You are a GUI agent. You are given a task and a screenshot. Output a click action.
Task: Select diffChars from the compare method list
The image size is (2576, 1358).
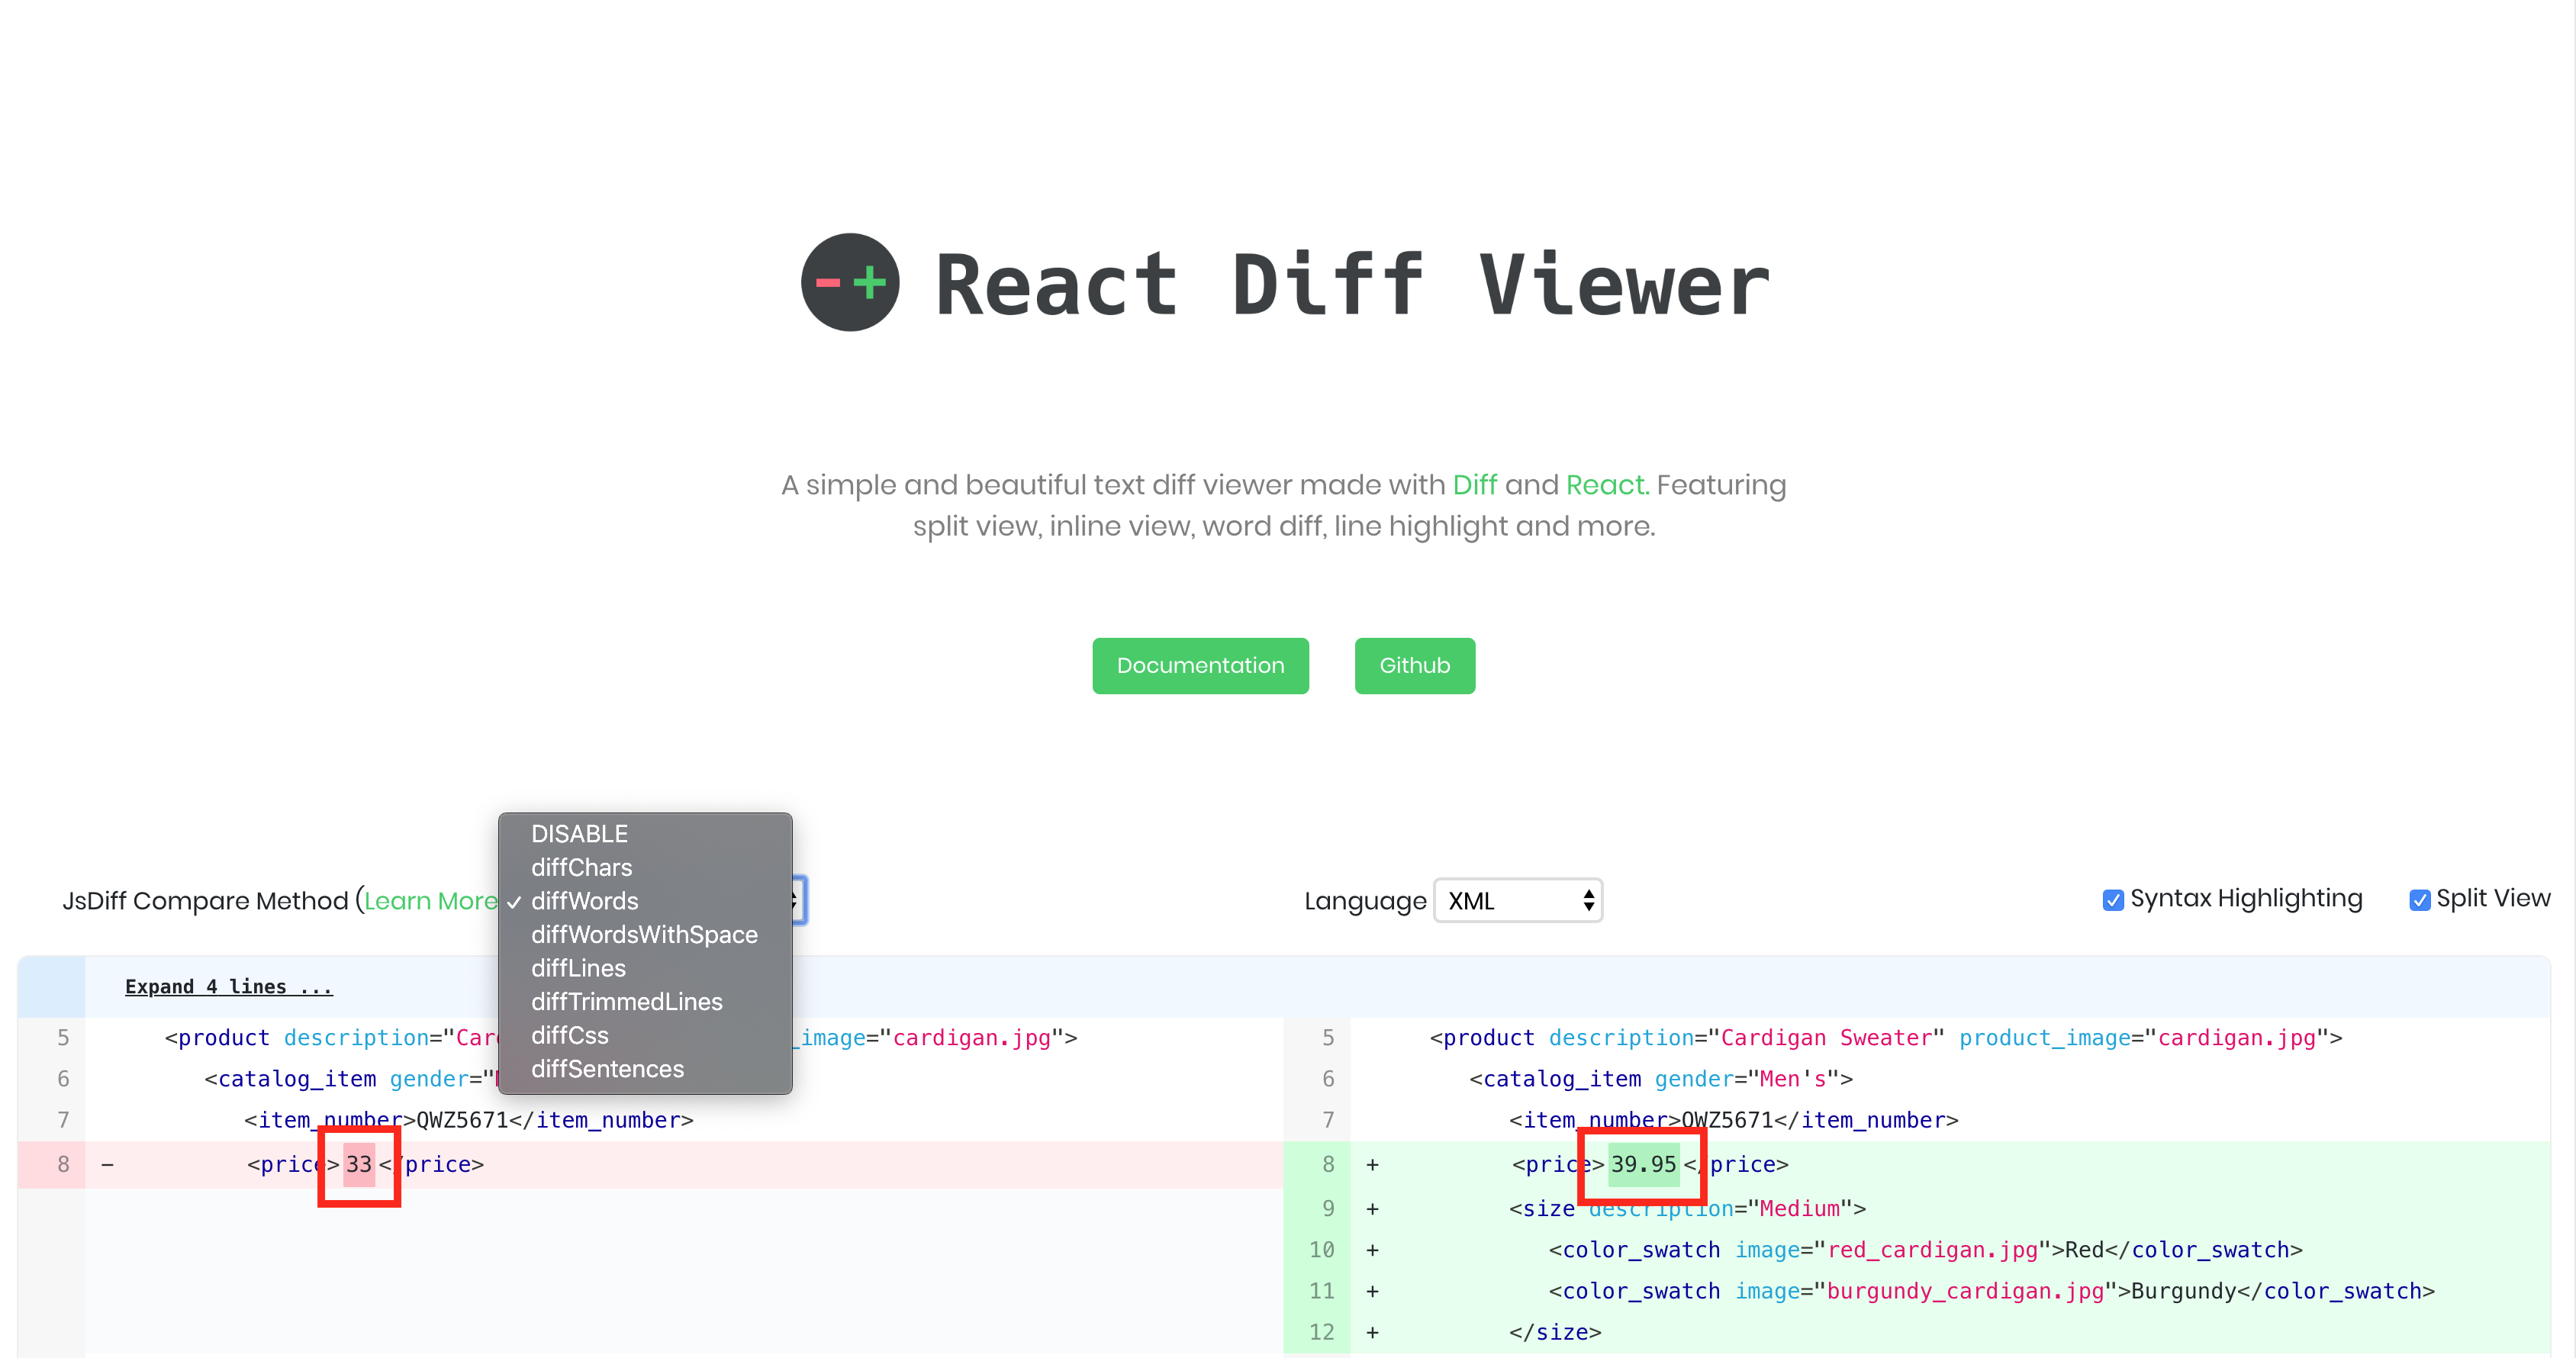pos(581,867)
